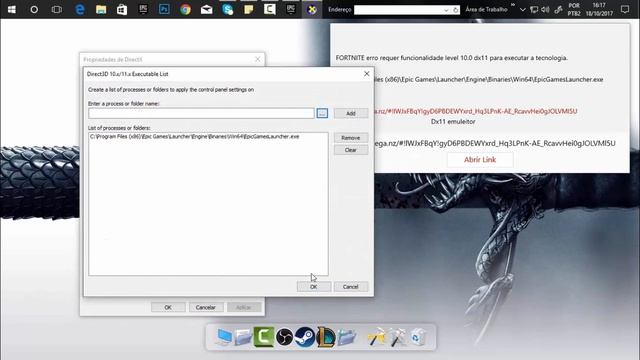Click the black mega.nz URL above Abrir Link

[495, 143]
